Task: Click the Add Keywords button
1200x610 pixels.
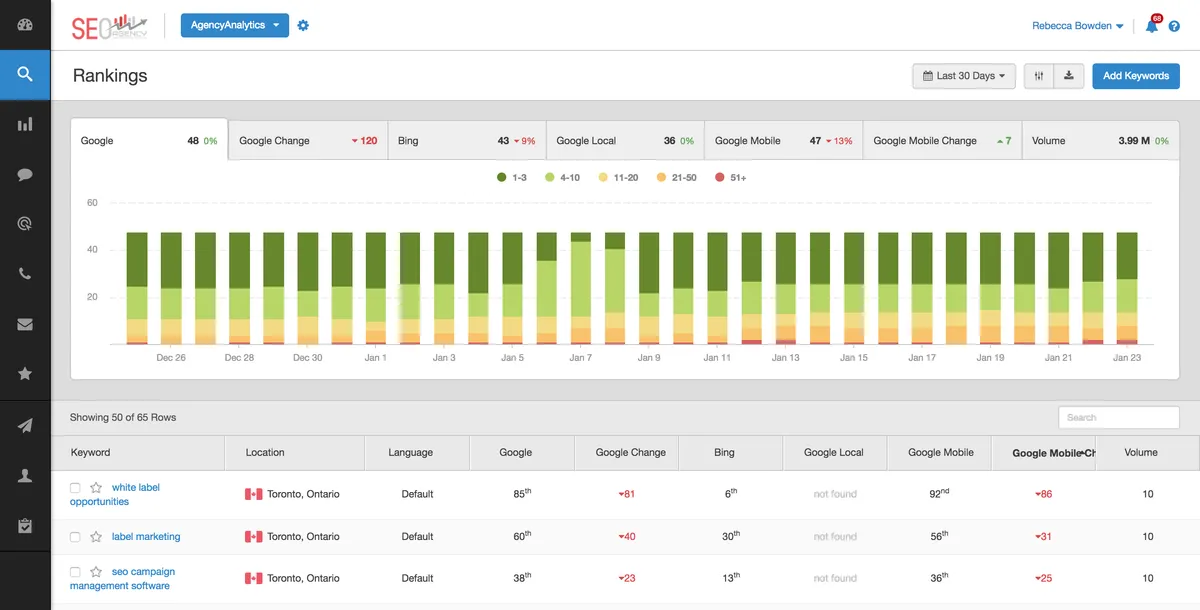Action: [1135, 76]
